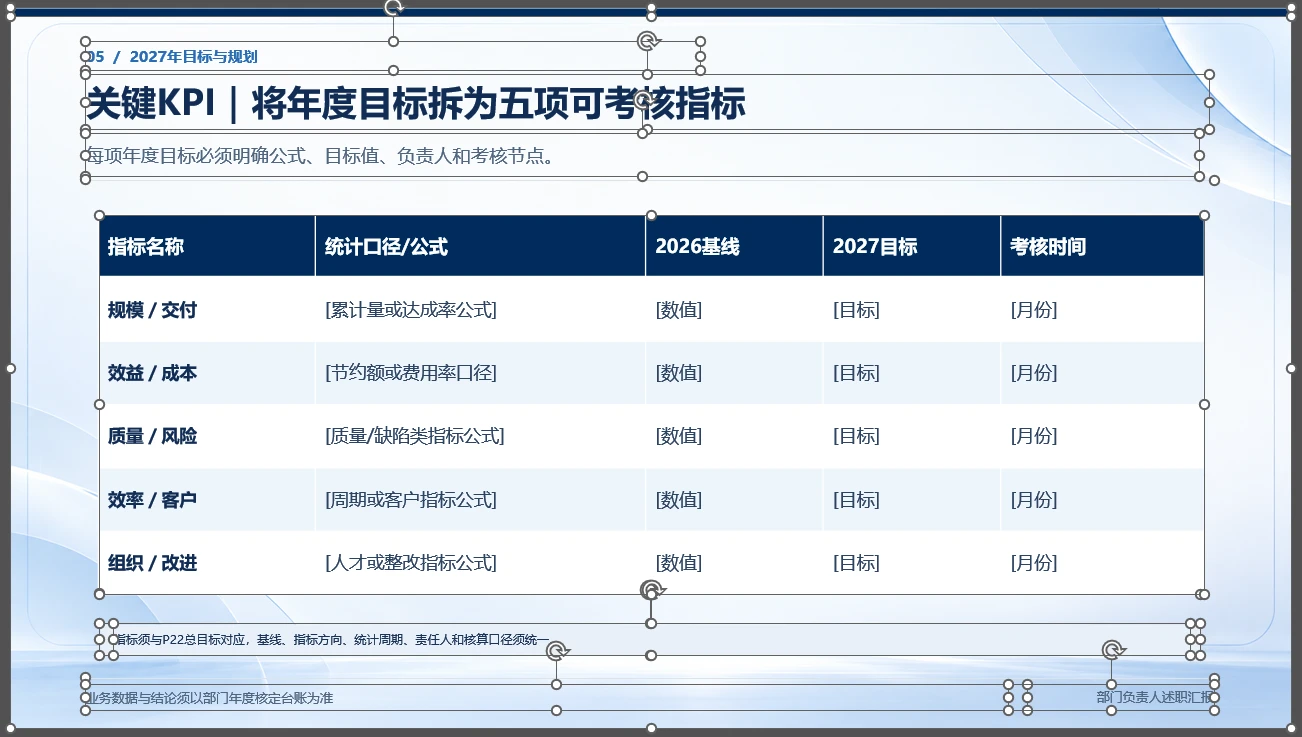Click the rotation handle above the 部门负责人述职汇报 footer
1302x737 pixels.
[1113, 650]
